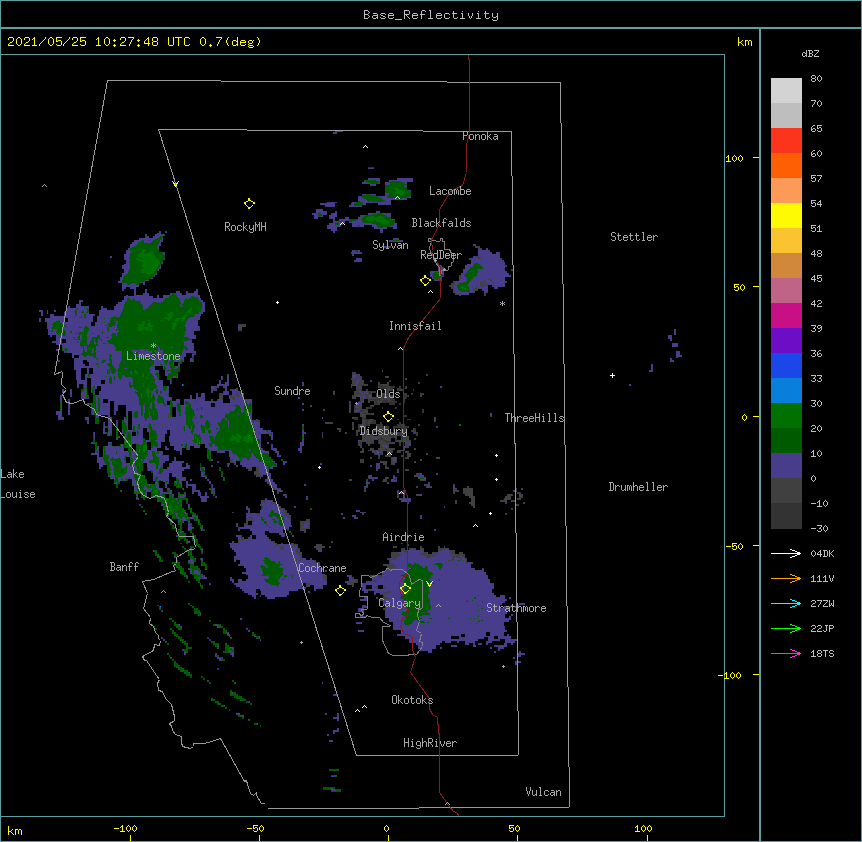Image resolution: width=862 pixels, height=842 pixels.
Task: Select the purple 10 dBZ color swatch
Action: tap(786, 466)
